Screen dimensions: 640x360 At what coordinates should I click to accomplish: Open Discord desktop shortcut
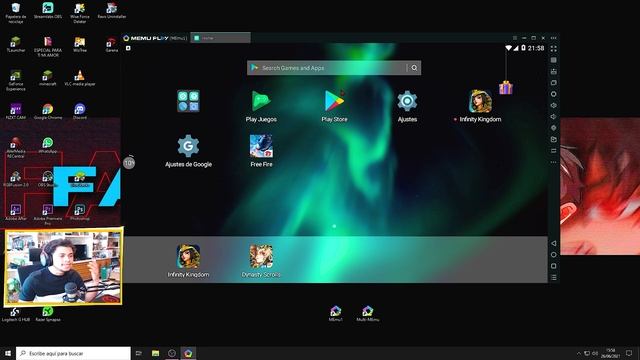point(80,111)
